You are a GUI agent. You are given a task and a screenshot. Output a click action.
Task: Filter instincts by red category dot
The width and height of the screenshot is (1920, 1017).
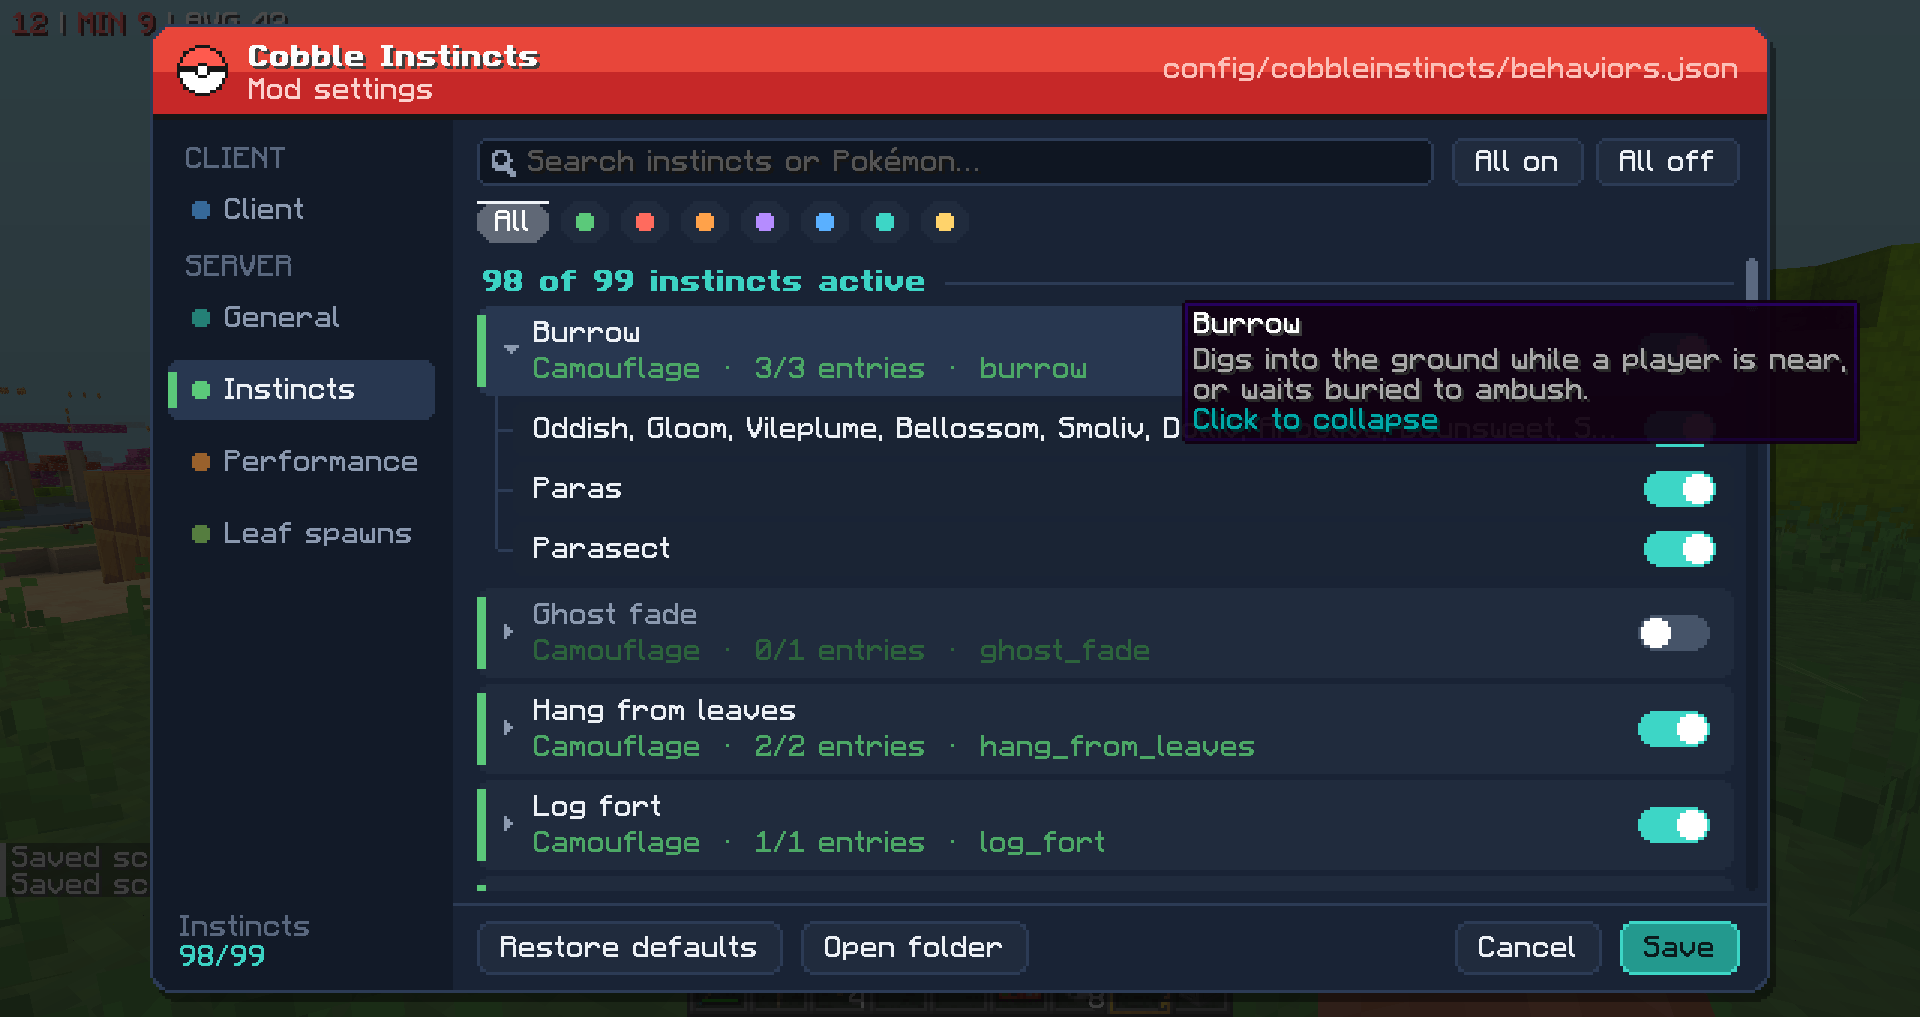point(645,222)
